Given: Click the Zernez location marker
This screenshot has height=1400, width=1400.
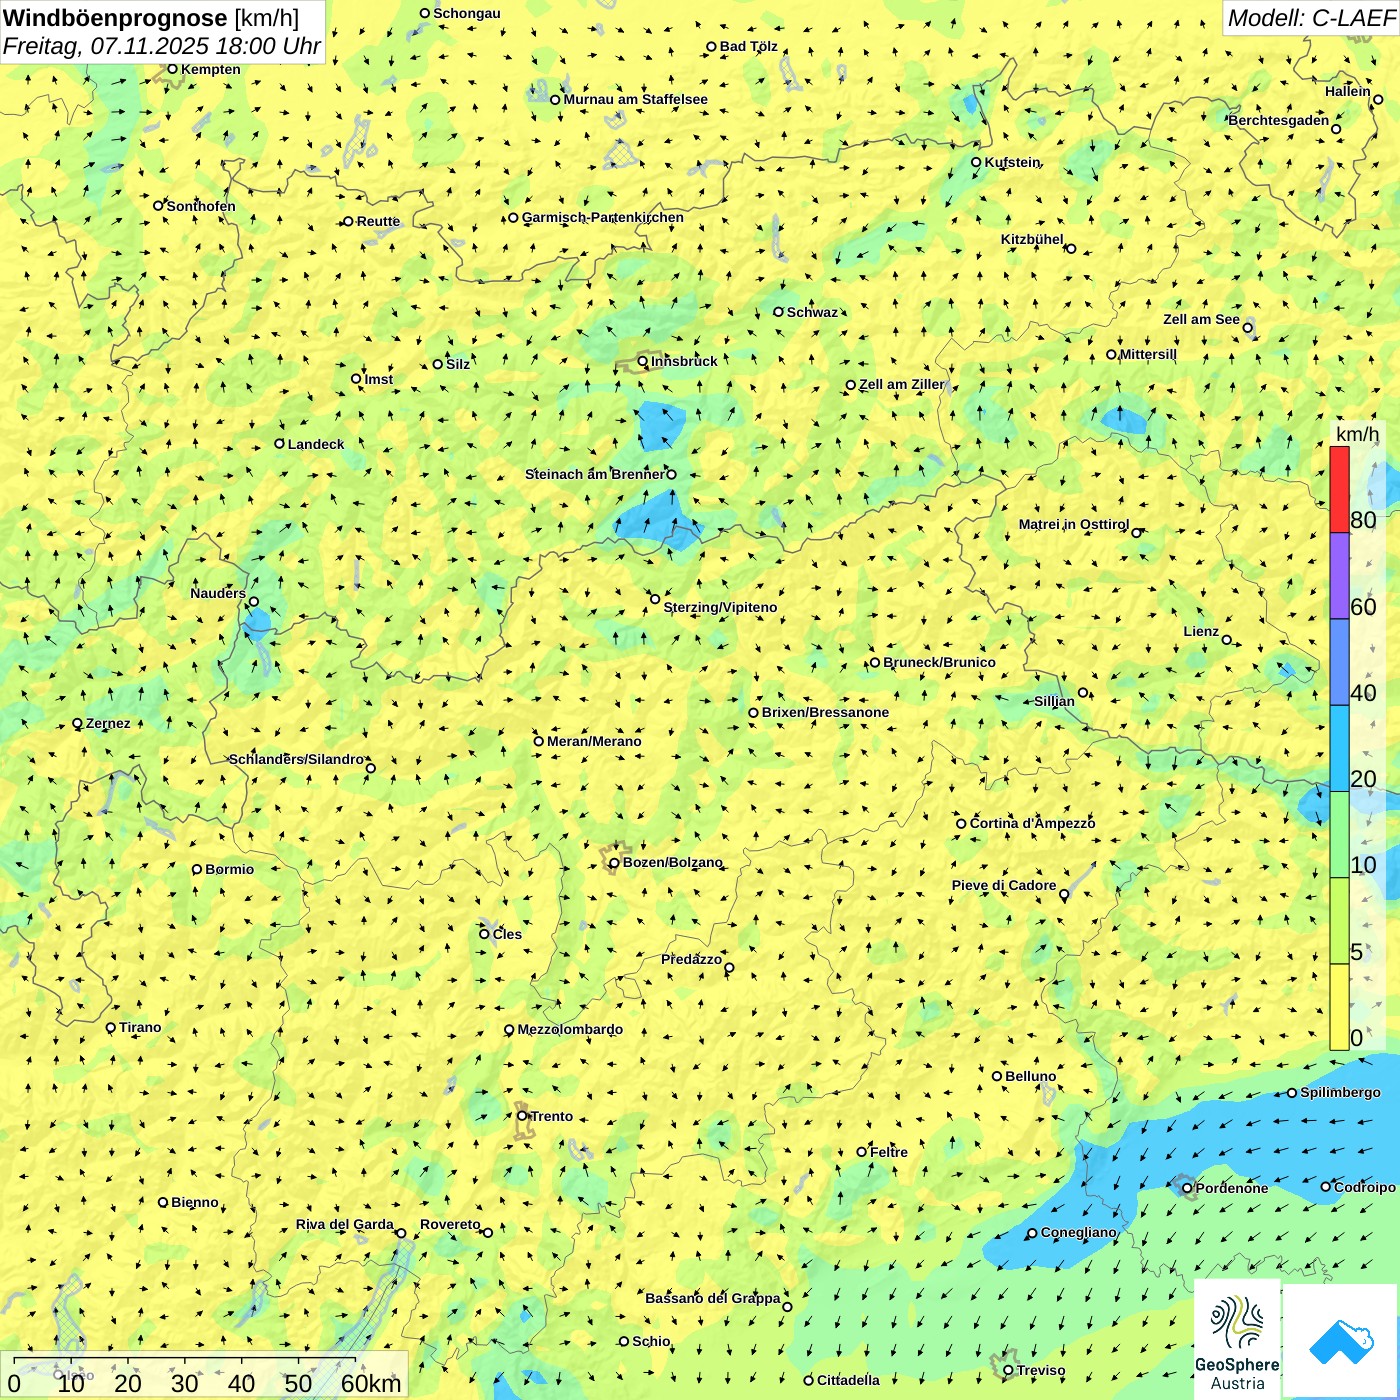Looking at the screenshot, I should pos(77,723).
